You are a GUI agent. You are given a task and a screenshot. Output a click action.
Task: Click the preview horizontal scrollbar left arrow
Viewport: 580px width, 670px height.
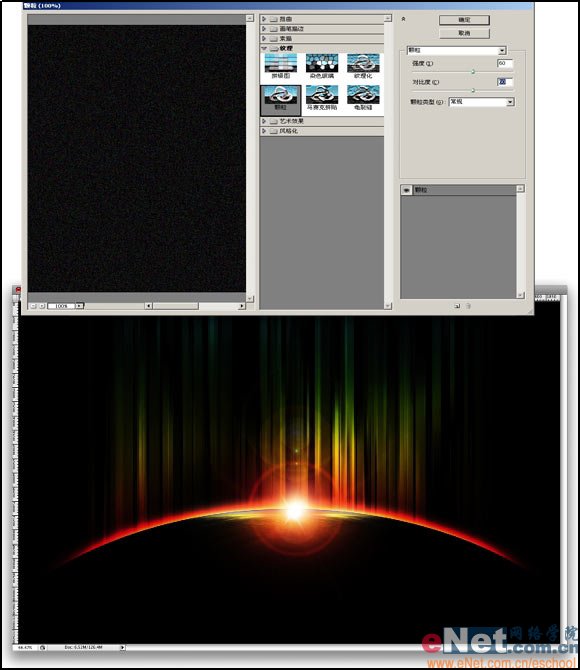click(x=148, y=306)
